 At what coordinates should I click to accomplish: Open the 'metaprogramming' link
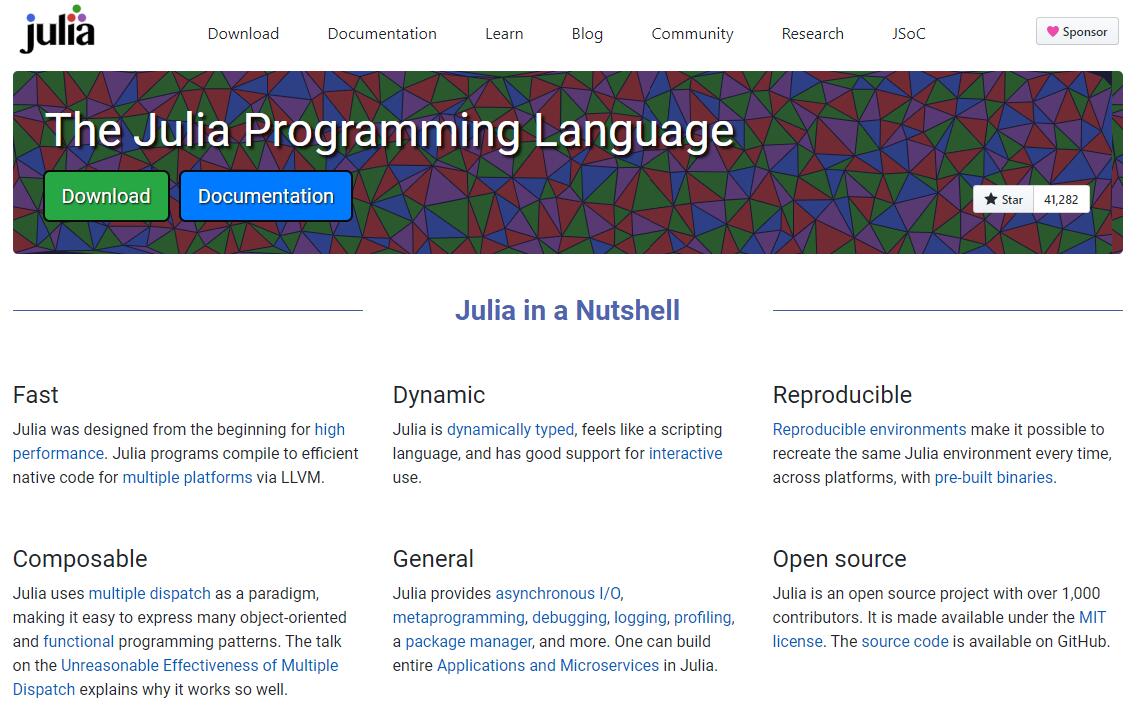pyautogui.click(x=458, y=618)
